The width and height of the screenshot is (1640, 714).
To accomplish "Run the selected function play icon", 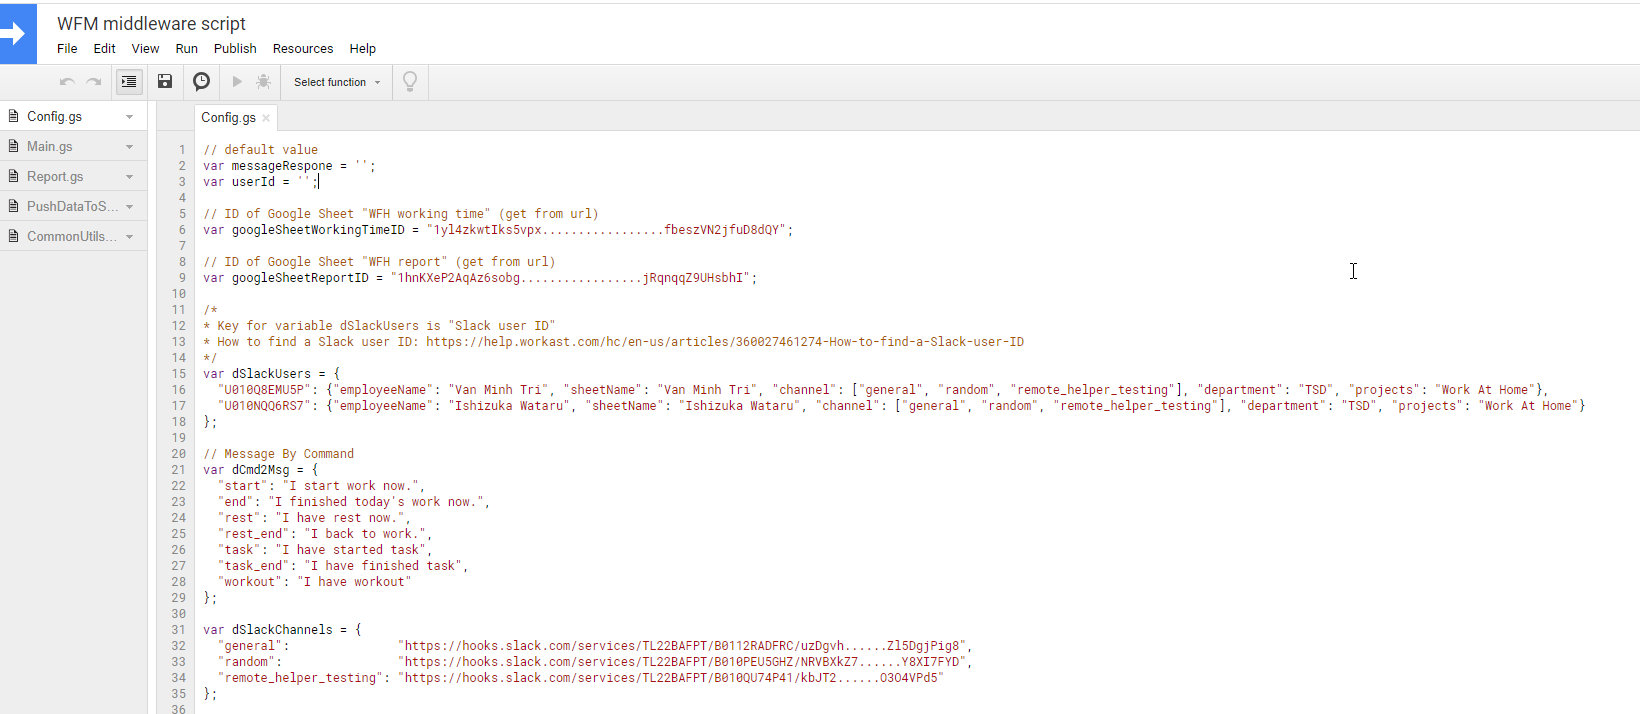I will pyautogui.click(x=237, y=82).
